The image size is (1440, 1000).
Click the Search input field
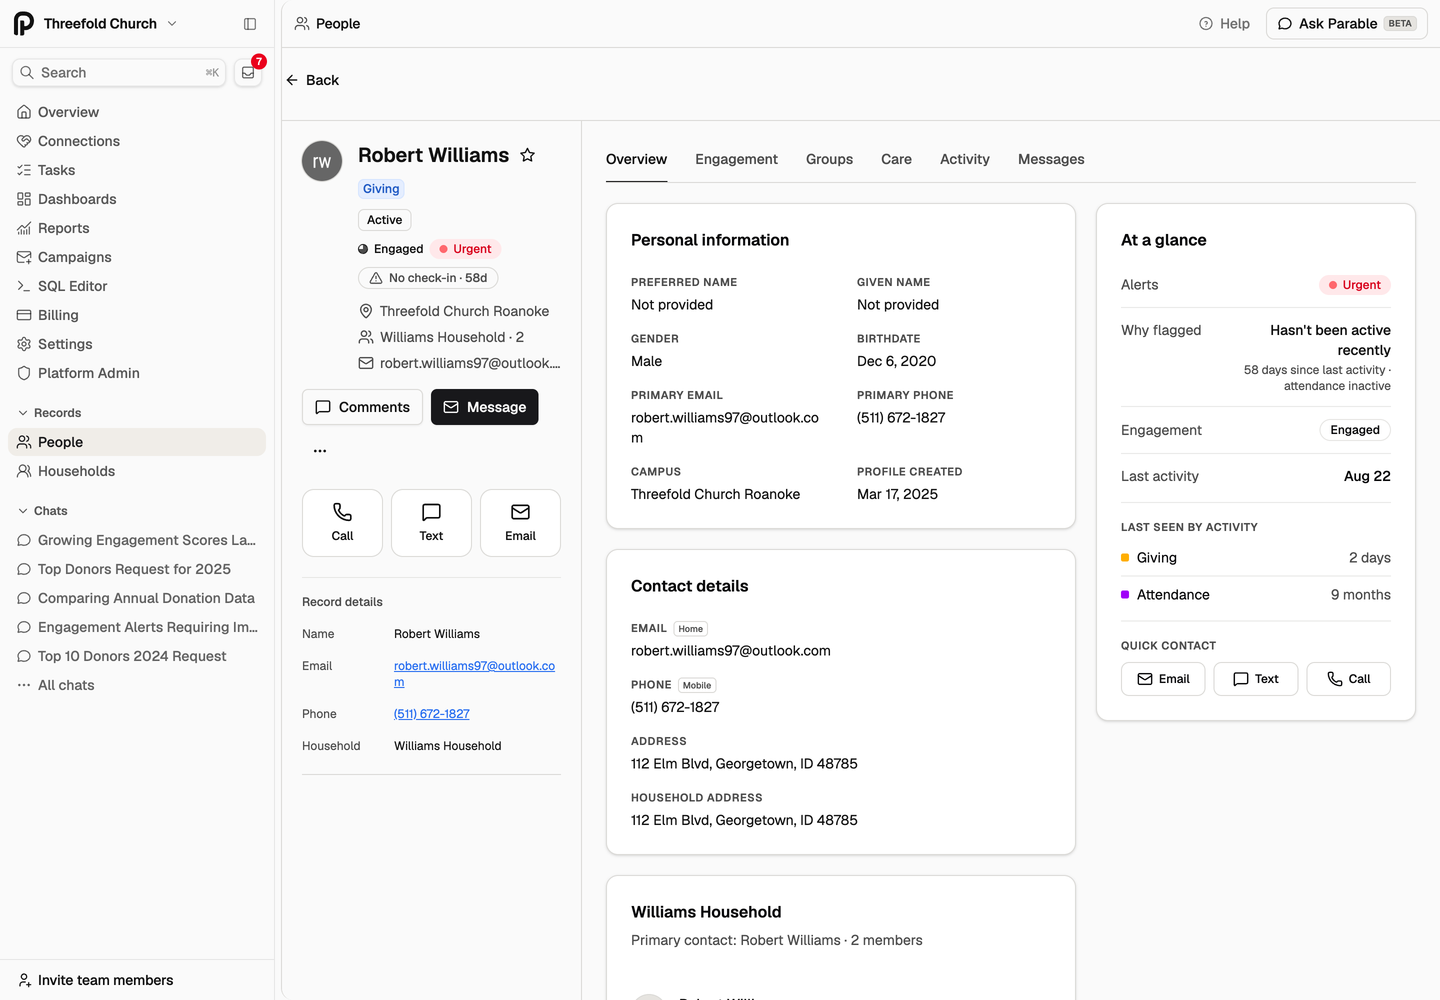click(x=119, y=73)
